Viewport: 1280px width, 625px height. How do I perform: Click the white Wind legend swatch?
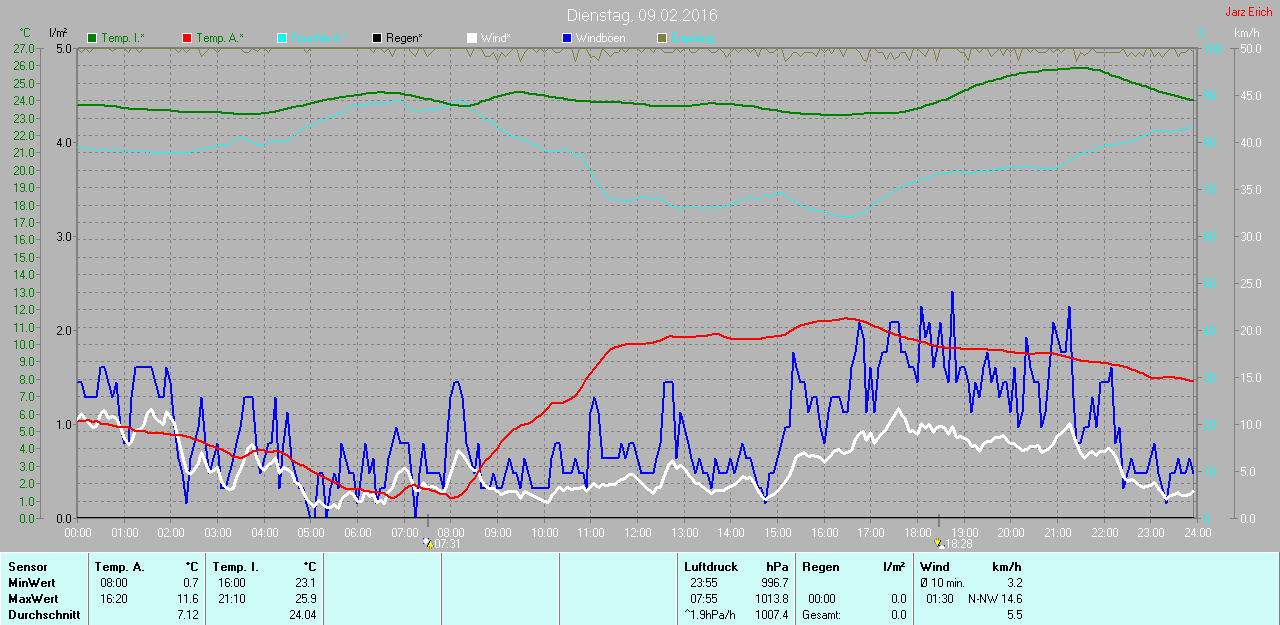pyautogui.click(x=471, y=38)
